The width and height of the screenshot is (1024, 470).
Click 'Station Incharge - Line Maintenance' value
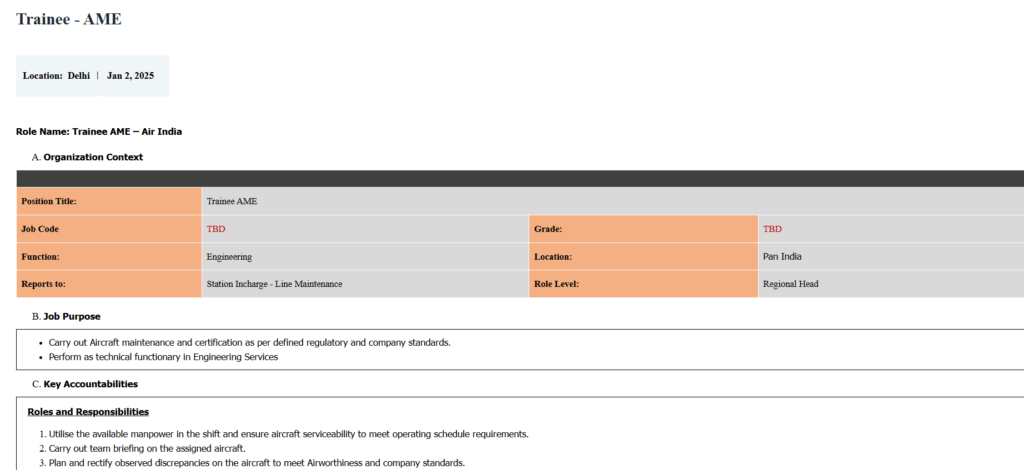(274, 284)
